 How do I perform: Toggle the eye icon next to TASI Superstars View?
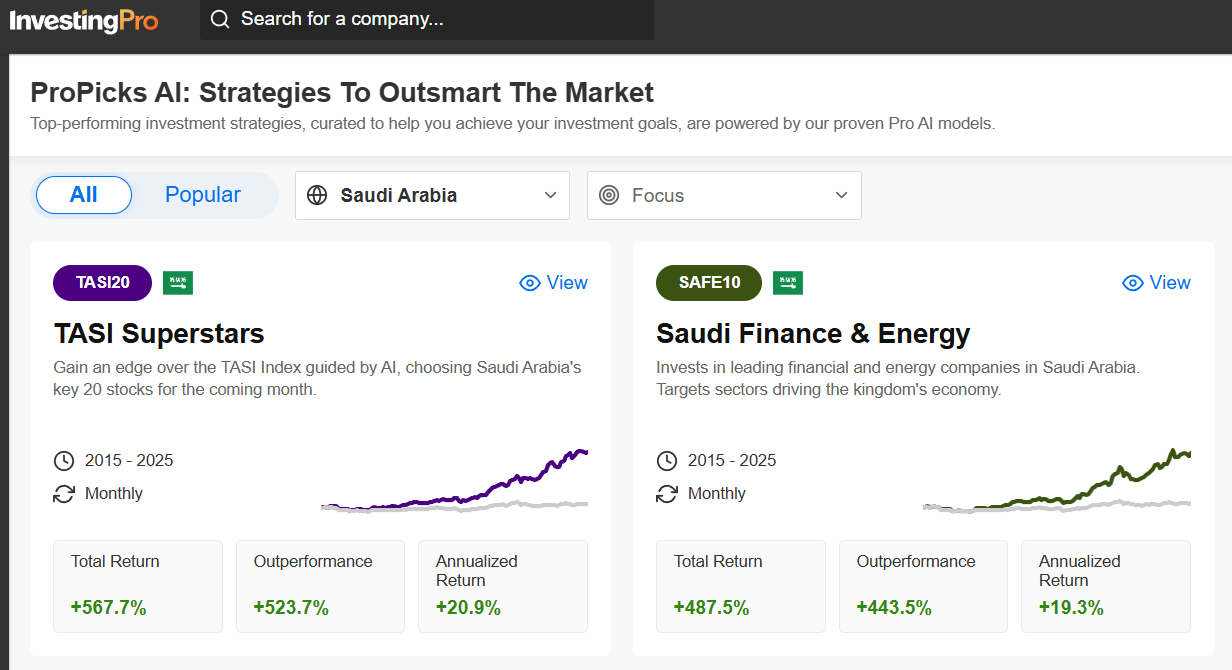pos(529,283)
